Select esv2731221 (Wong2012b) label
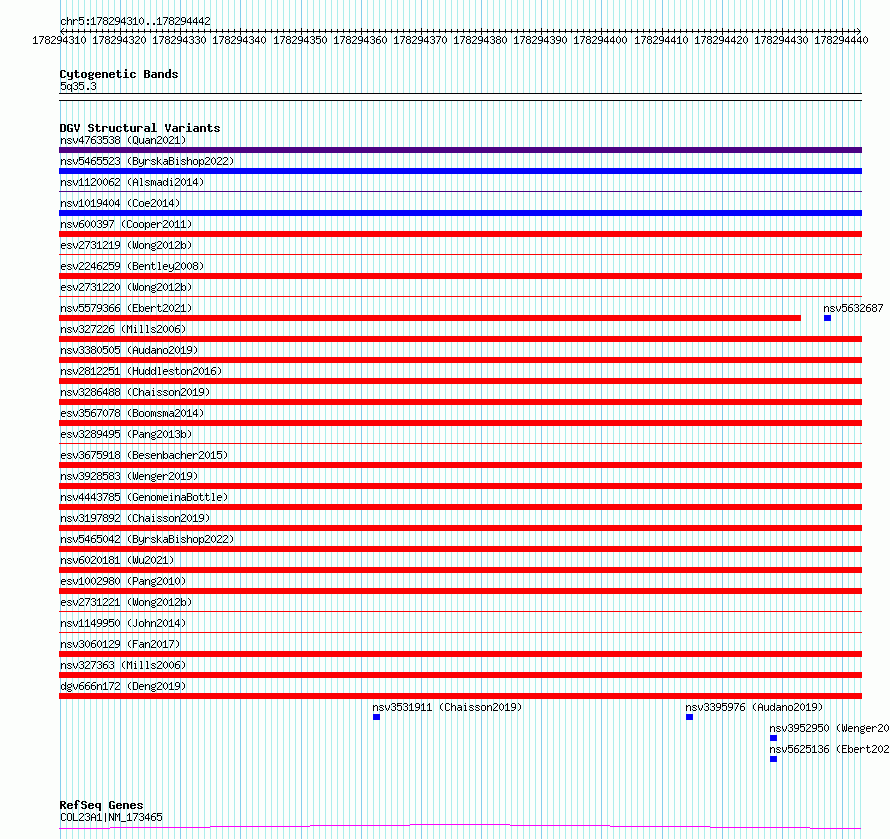The height and width of the screenshot is (839, 890). click(126, 602)
